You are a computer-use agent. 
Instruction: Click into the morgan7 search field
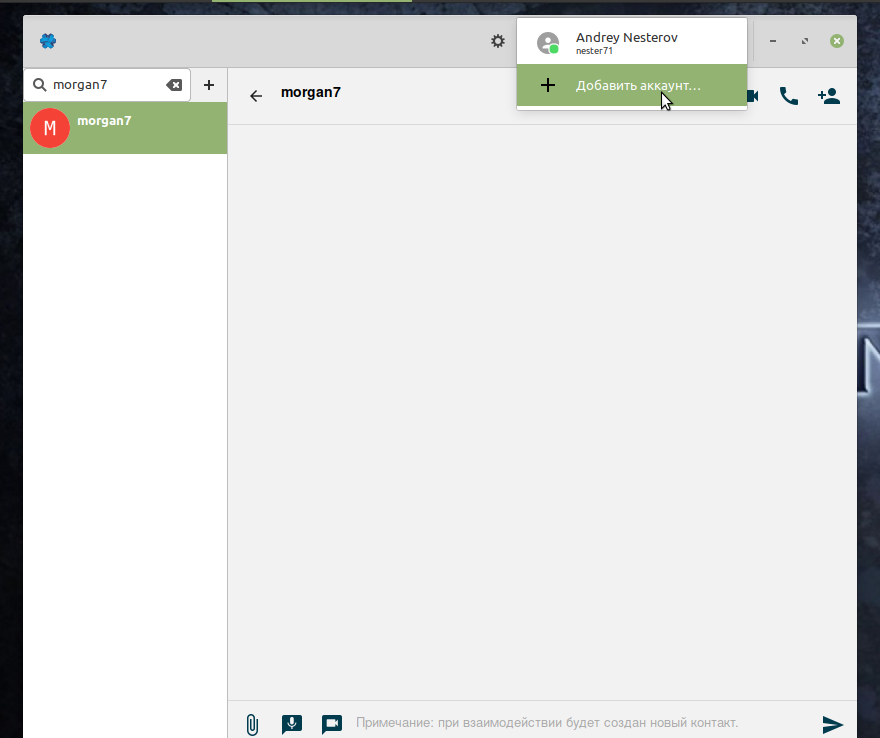[x=105, y=85]
